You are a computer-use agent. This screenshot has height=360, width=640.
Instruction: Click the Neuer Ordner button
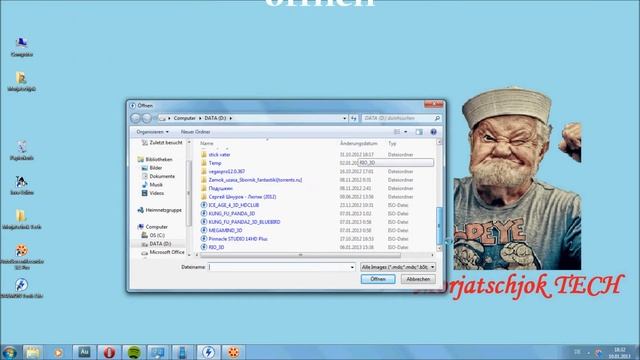[196, 132]
